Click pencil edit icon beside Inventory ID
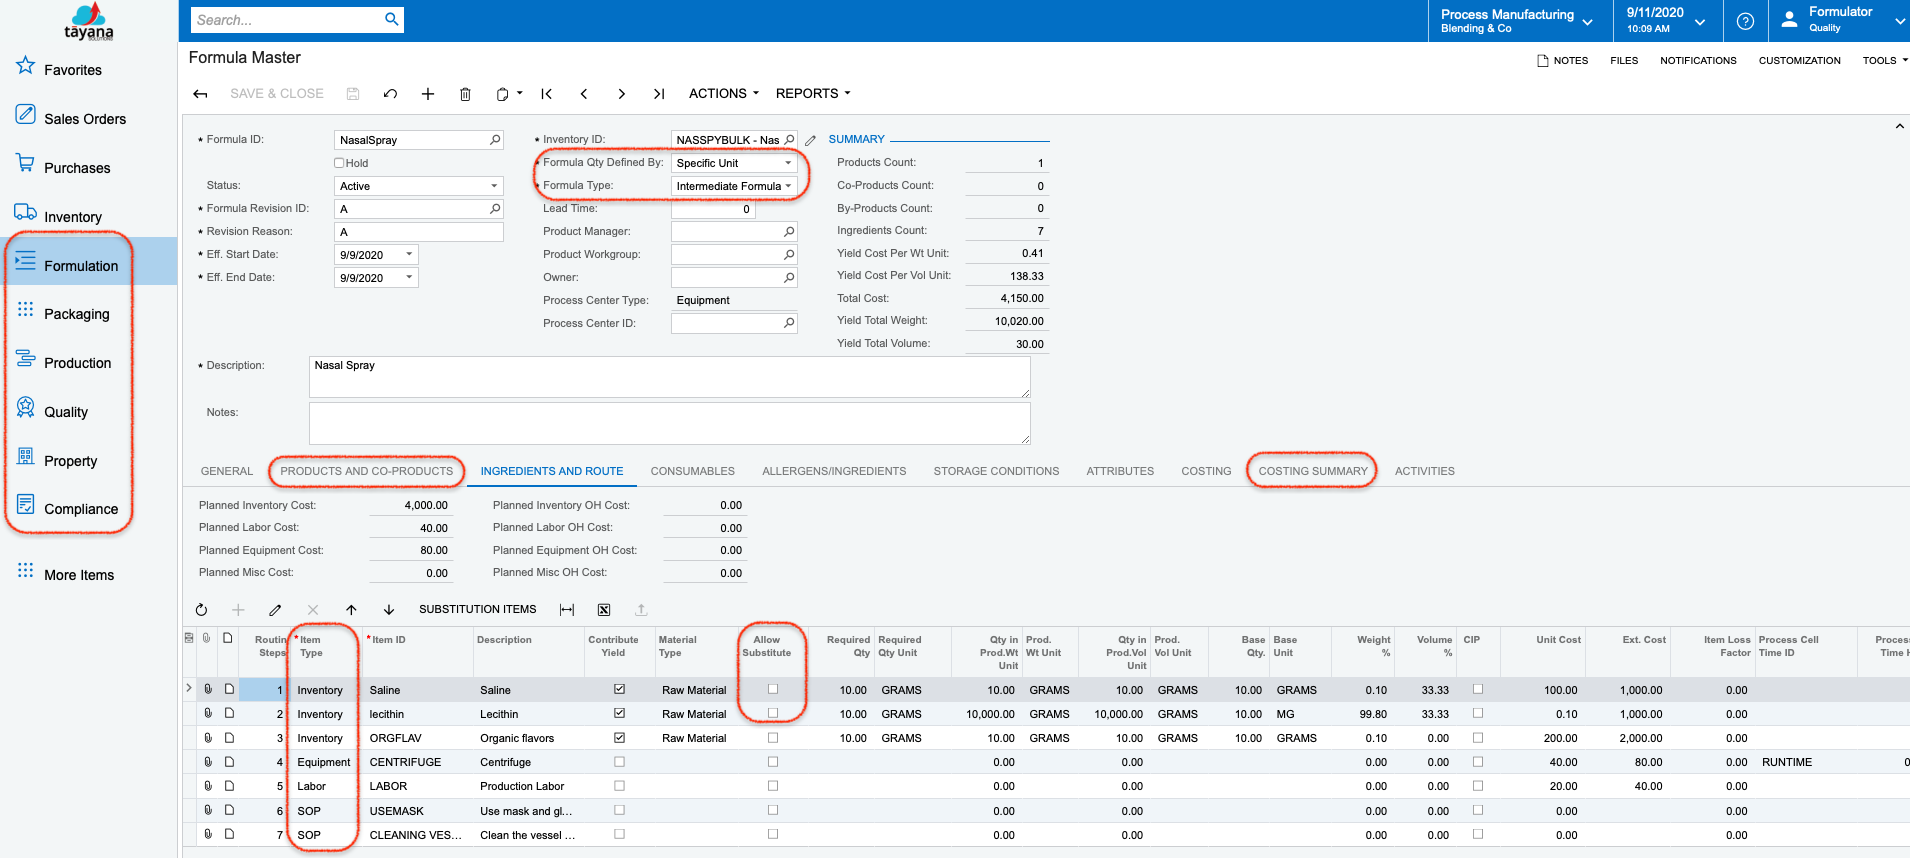 [811, 141]
